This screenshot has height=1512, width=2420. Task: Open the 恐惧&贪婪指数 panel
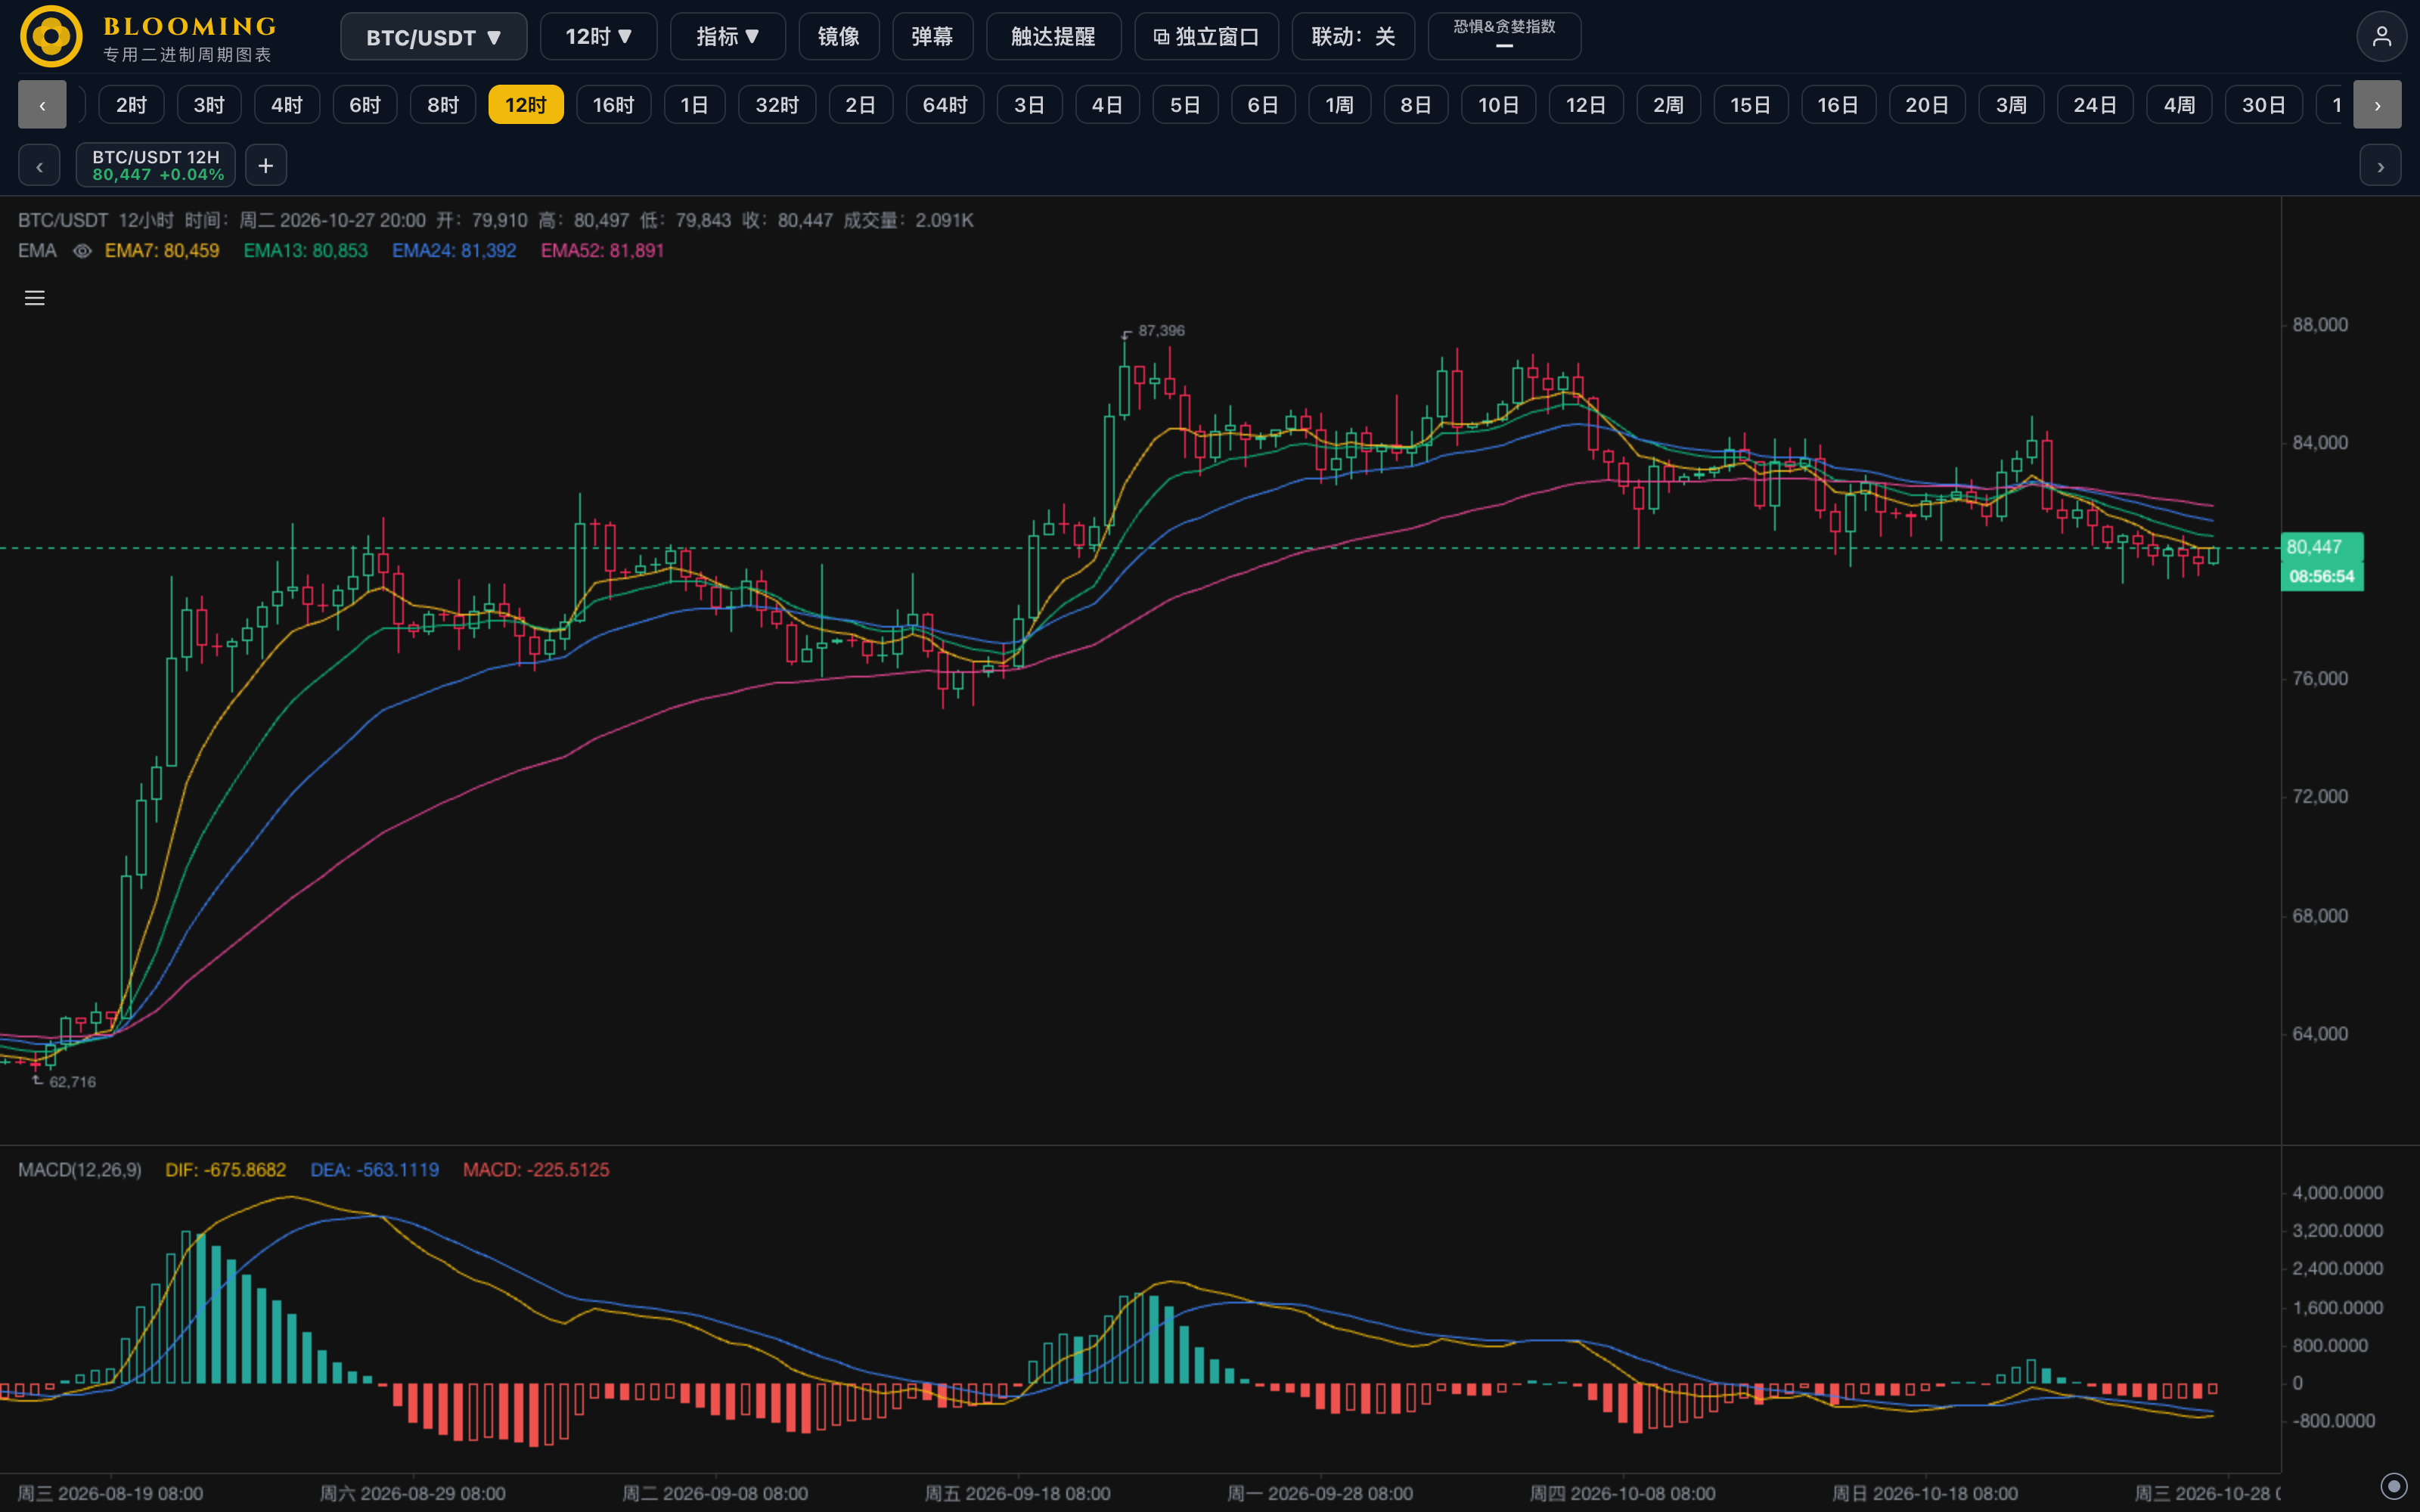pos(1504,37)
